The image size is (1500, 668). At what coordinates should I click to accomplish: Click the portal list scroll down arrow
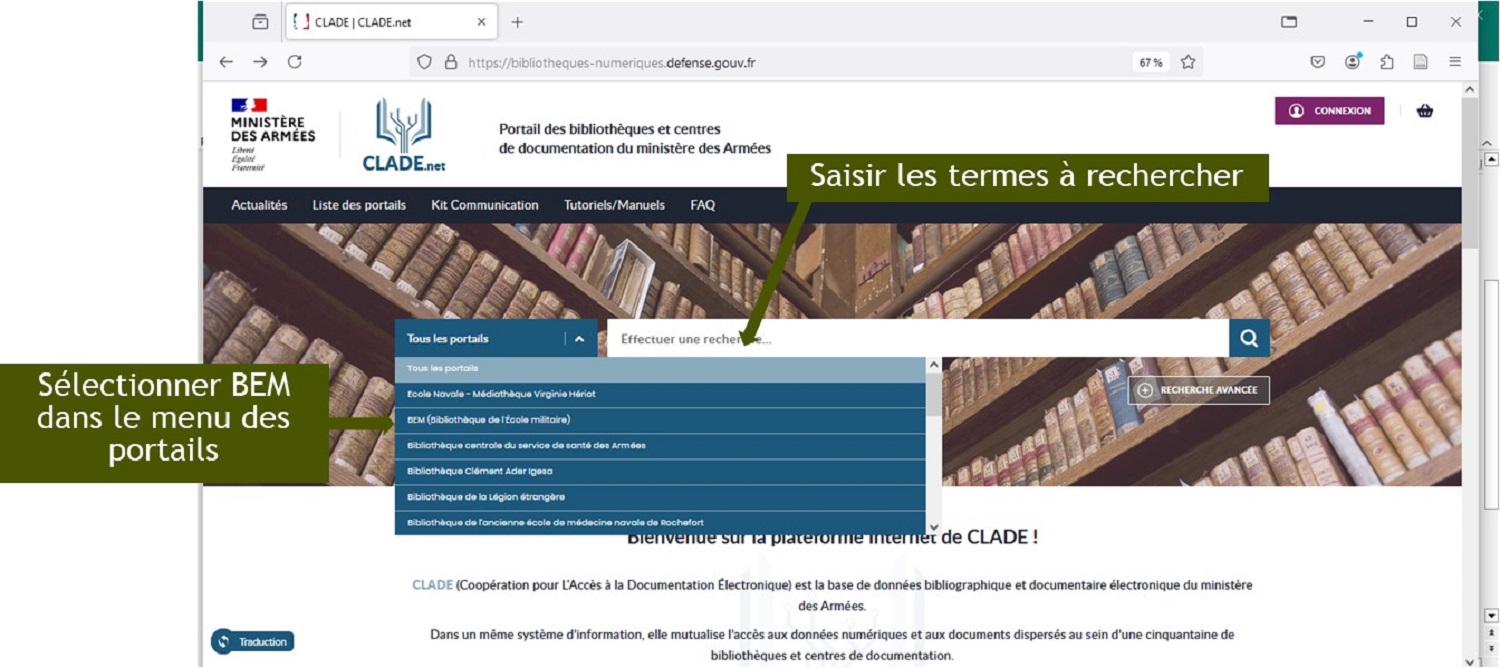point(934,527)
